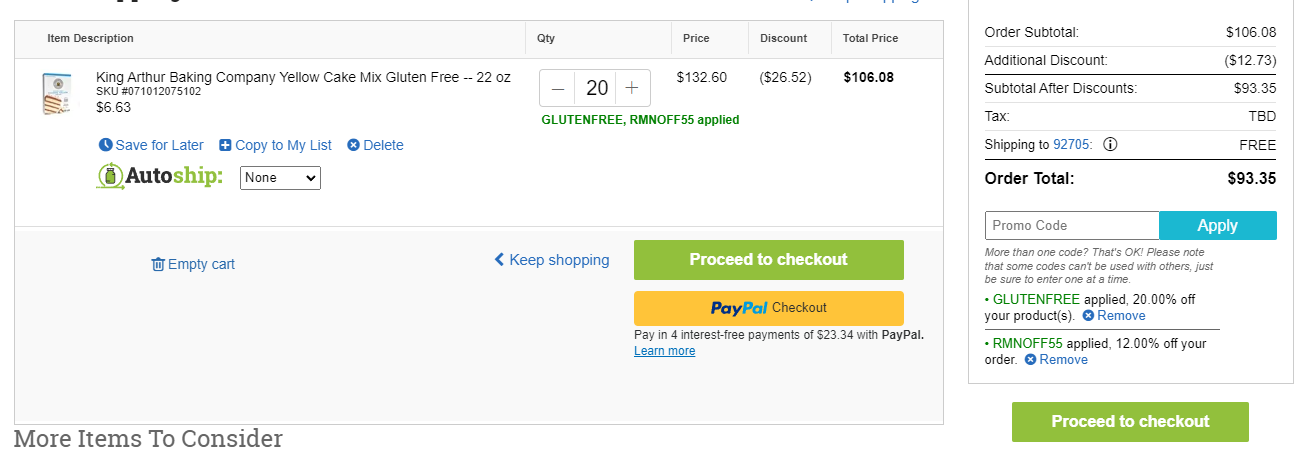
Task: Click the green Proceed to checkout button below cart
Action: 769,260
